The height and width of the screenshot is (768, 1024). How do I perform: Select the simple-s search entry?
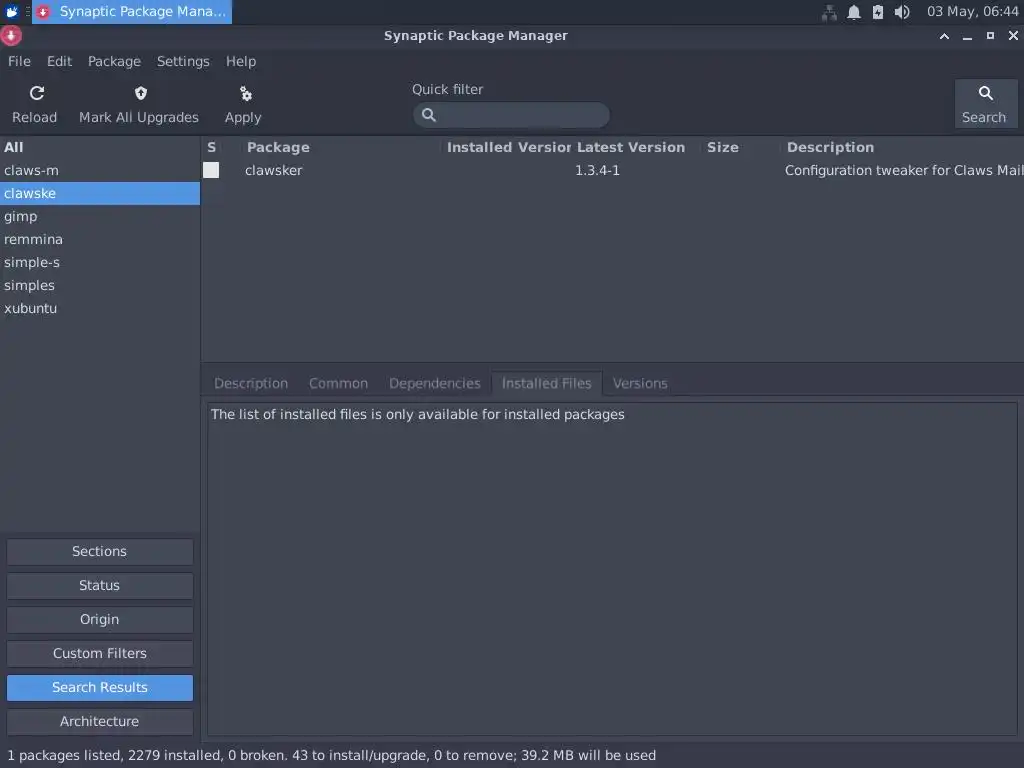pyautogui.click(x=100, y=263)
